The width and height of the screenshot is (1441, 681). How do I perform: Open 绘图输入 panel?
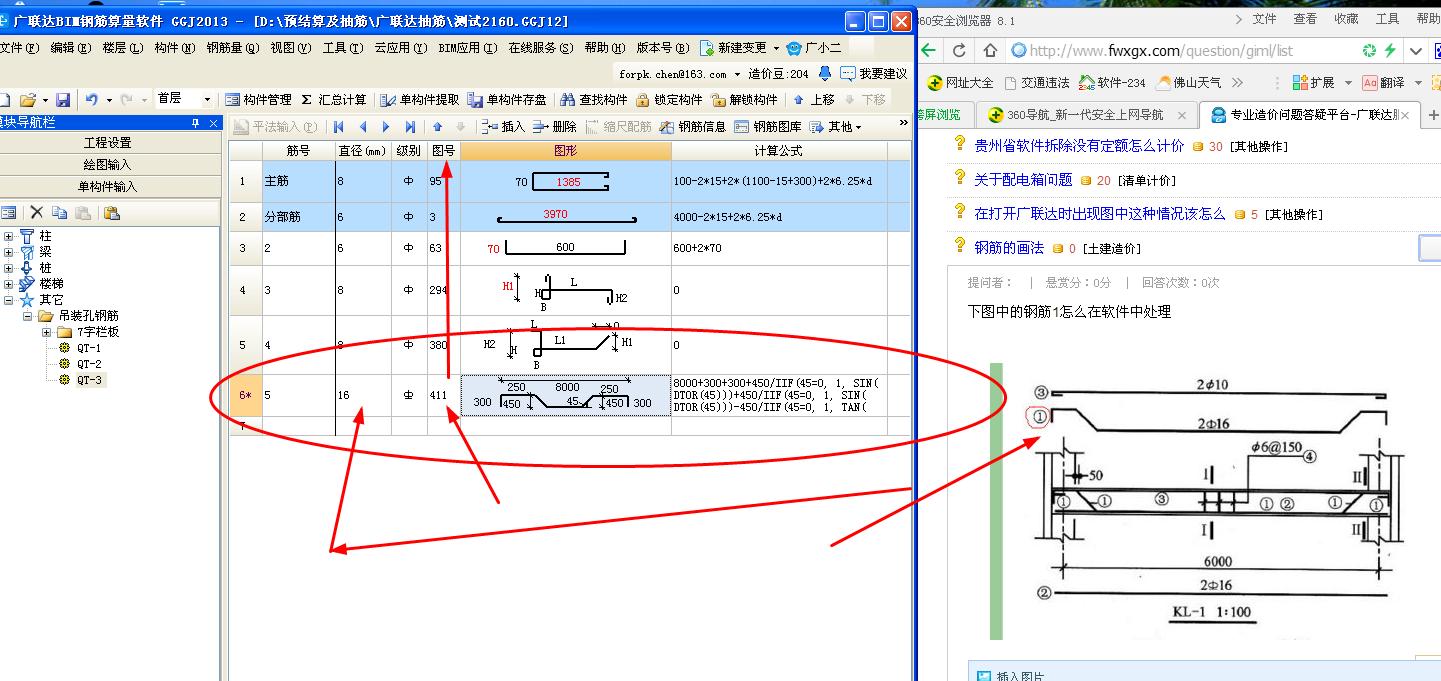(109, 165)
